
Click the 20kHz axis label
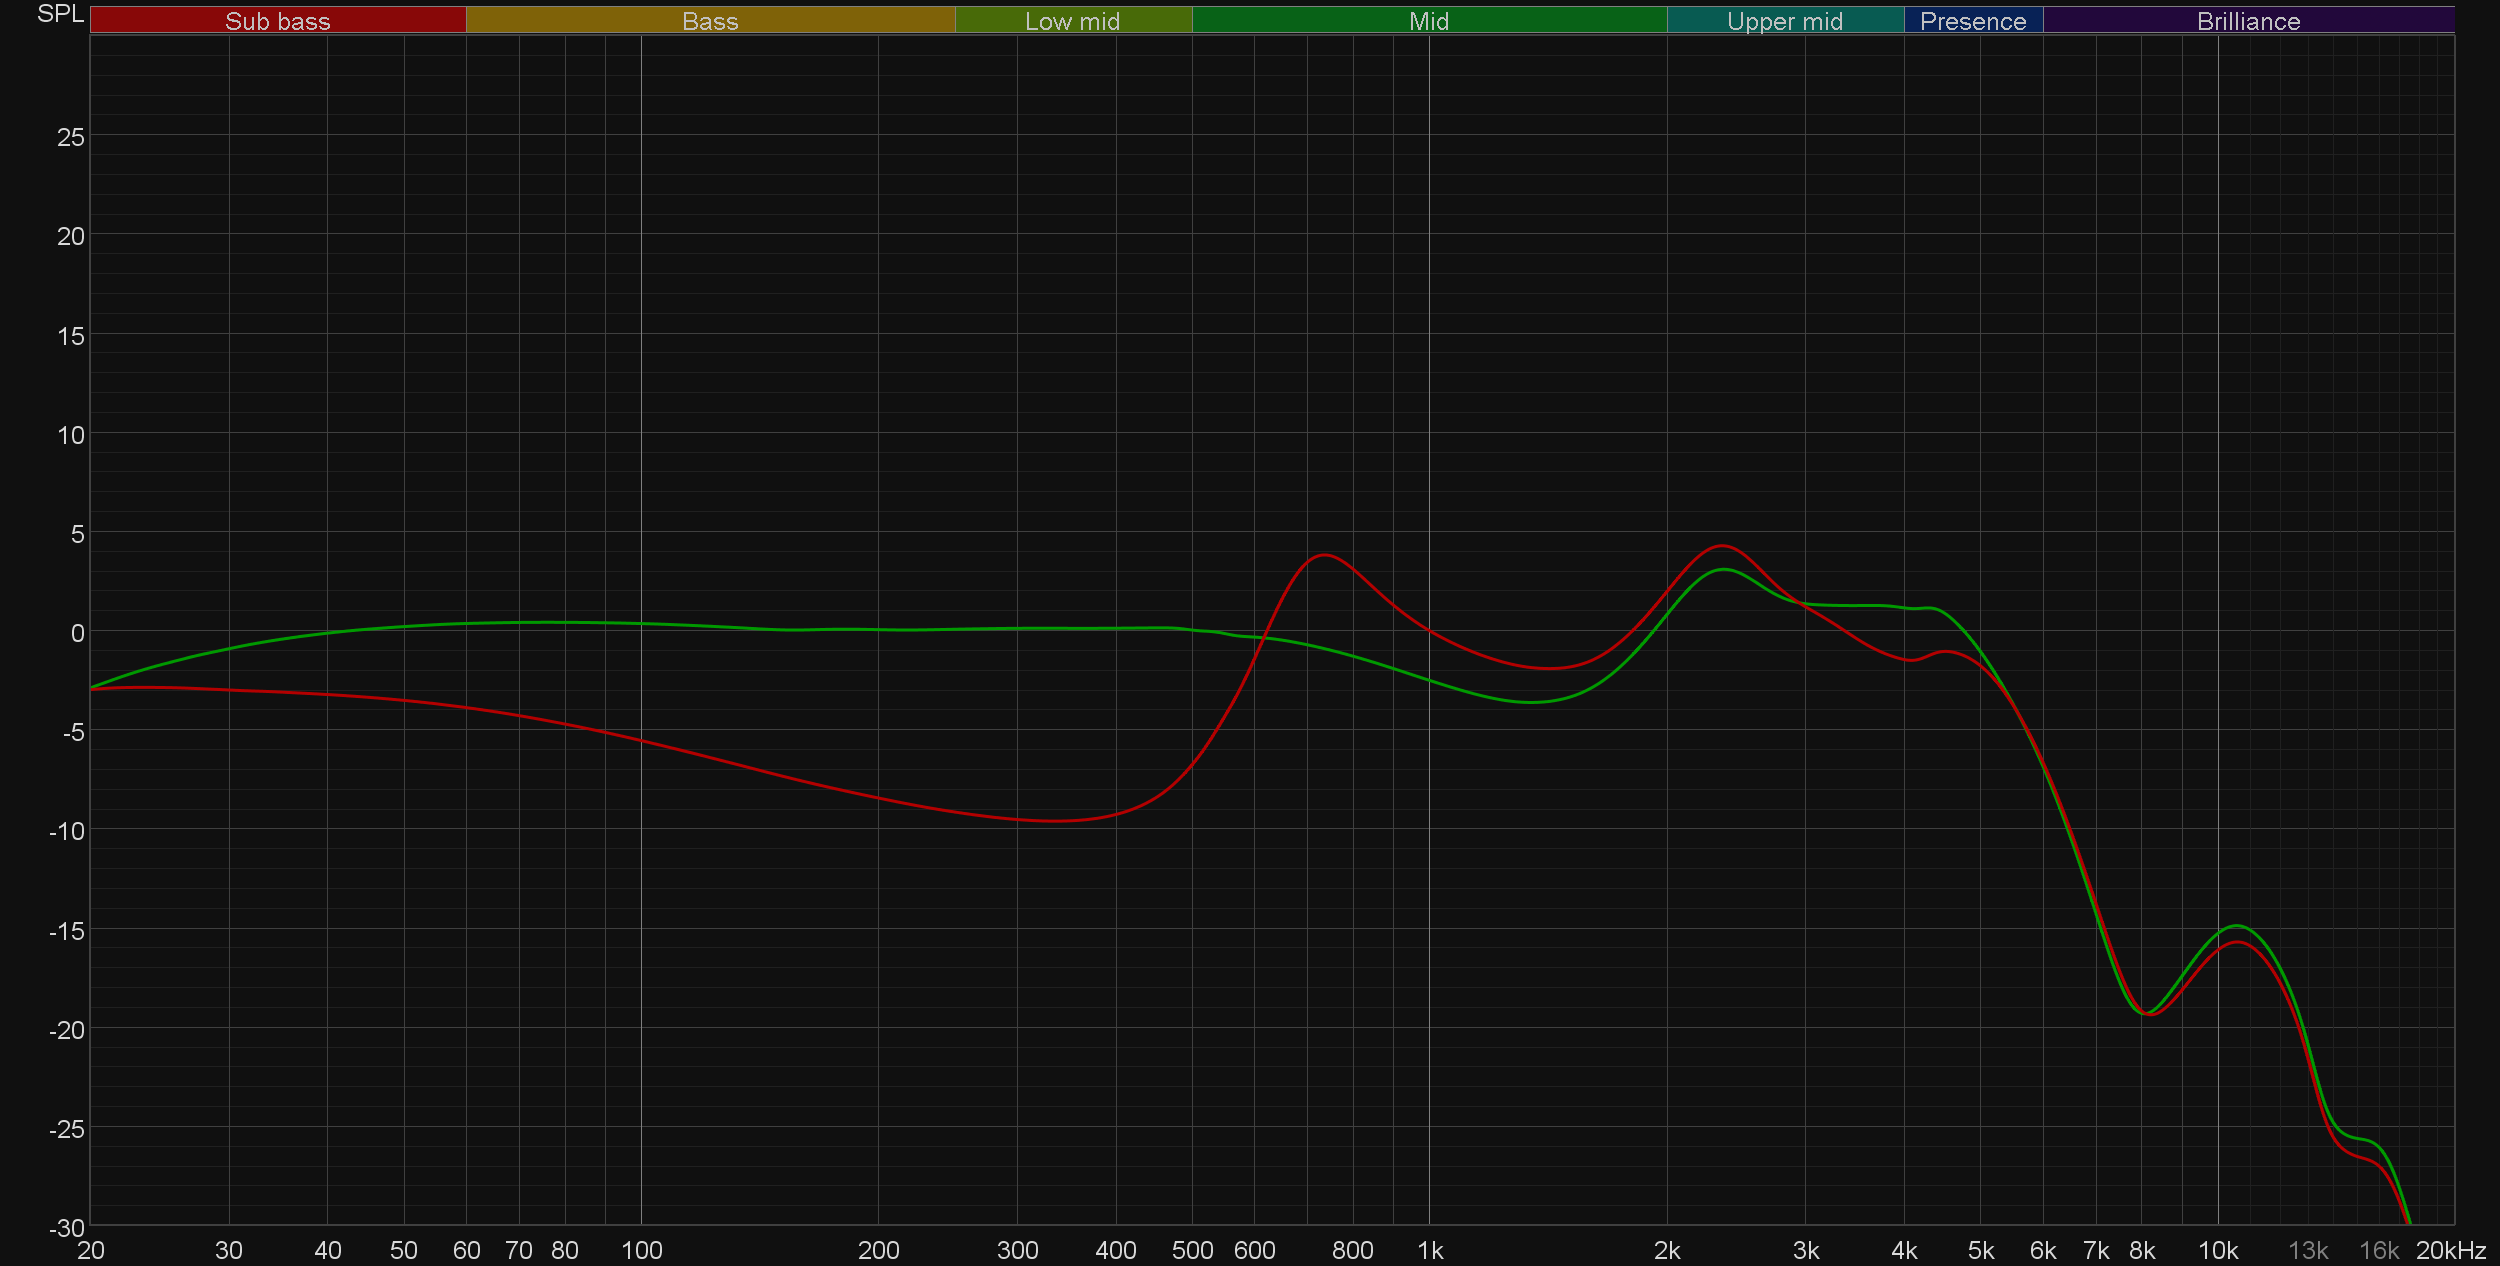pyautogui.click(x=2450, y=1251)
